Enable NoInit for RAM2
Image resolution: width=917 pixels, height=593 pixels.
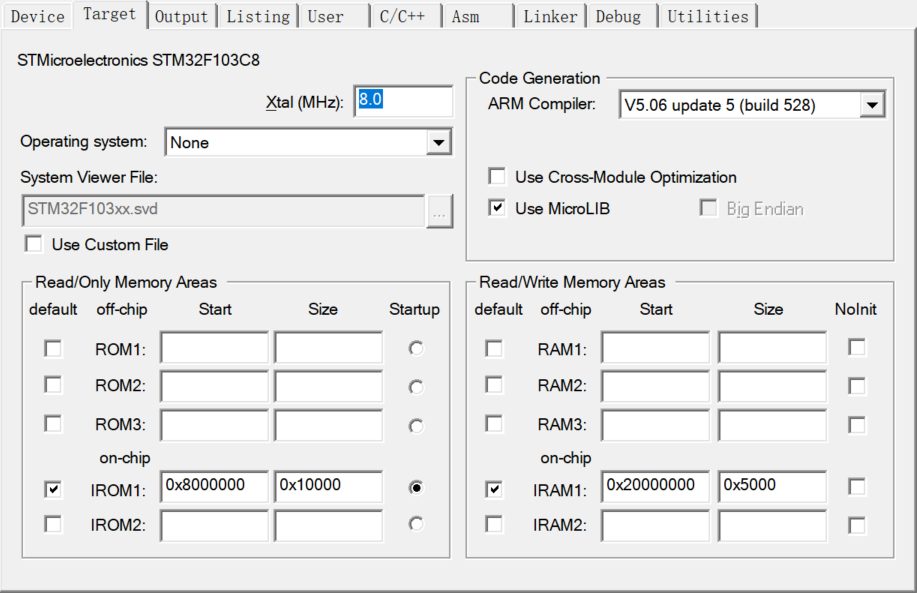pos(857,386)
